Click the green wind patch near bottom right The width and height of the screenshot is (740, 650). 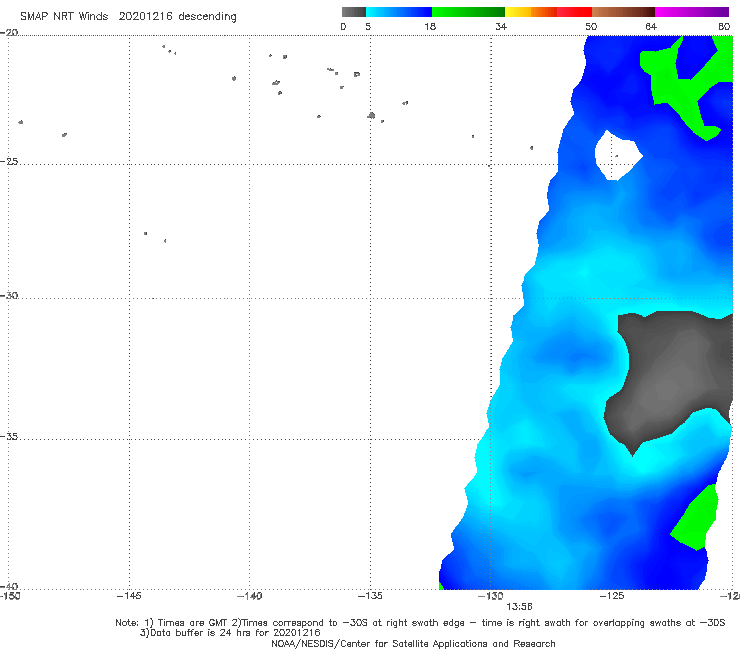696,518
